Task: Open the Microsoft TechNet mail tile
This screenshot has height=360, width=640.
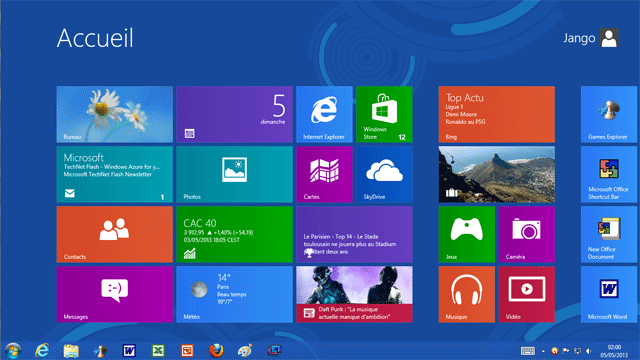Action: [x=115, y=174]
